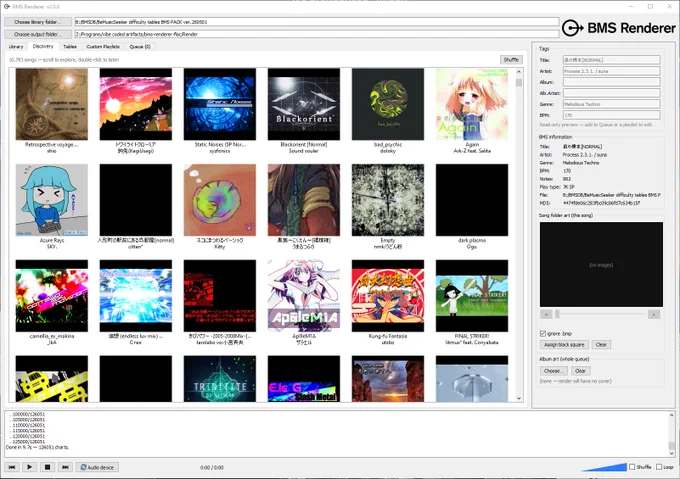
Task: Select the camellia_ex_makina cover
Action: (52, 296)
